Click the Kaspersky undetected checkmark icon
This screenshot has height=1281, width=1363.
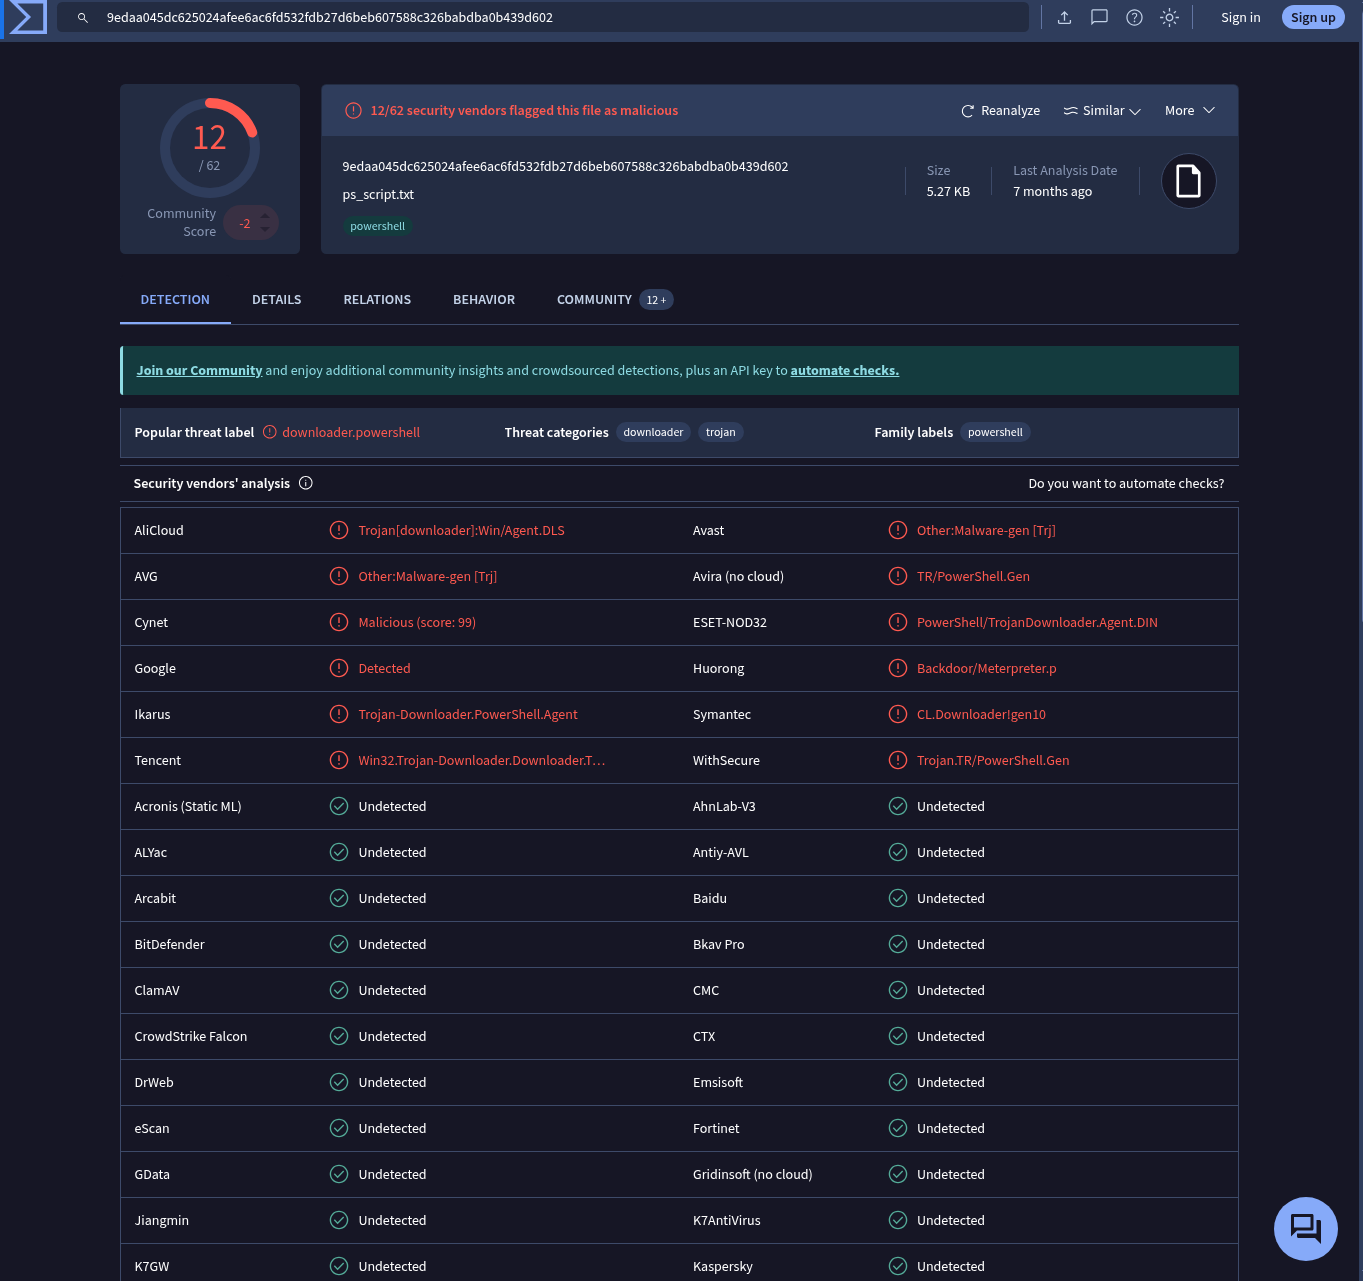coord(898,1266)
